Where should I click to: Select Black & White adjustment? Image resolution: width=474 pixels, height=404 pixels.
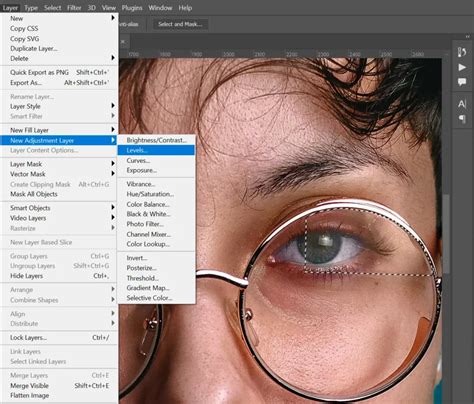point(156,214)
